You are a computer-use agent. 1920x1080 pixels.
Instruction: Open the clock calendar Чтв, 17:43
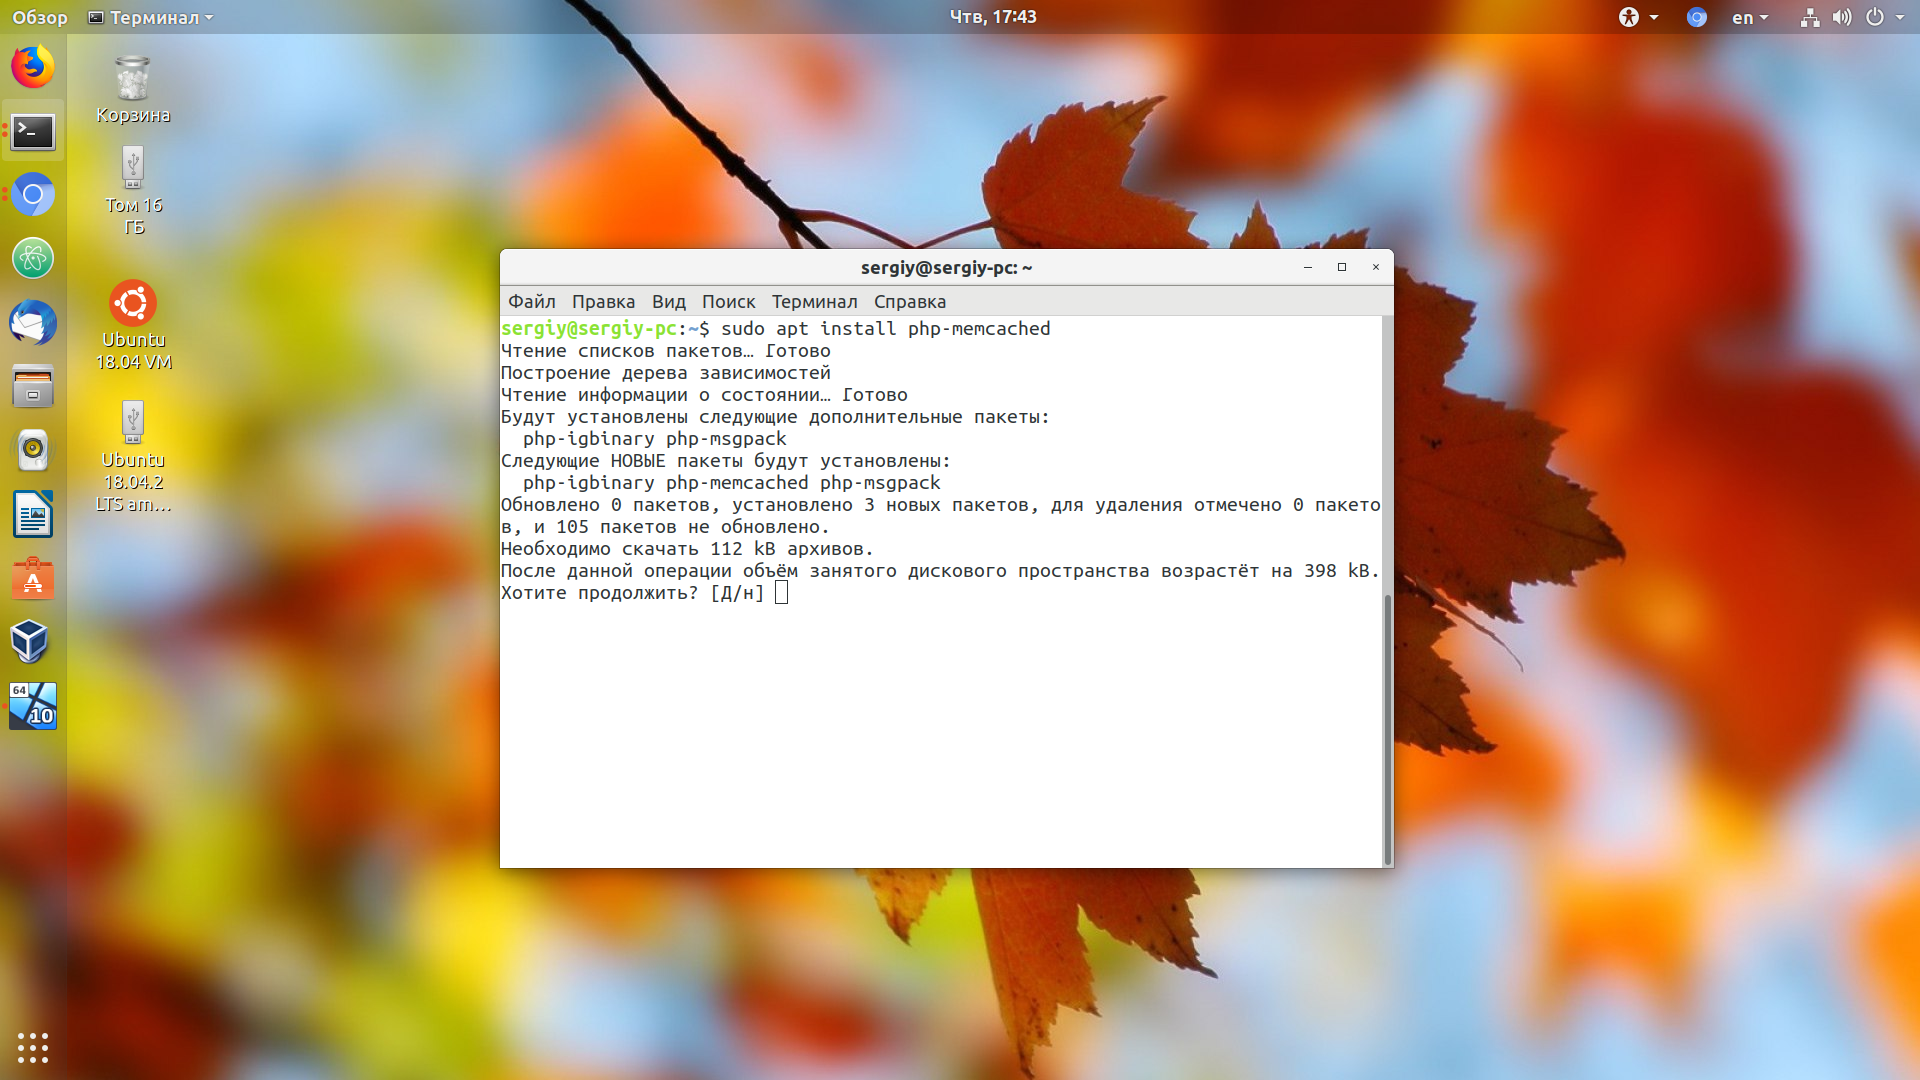993,17
